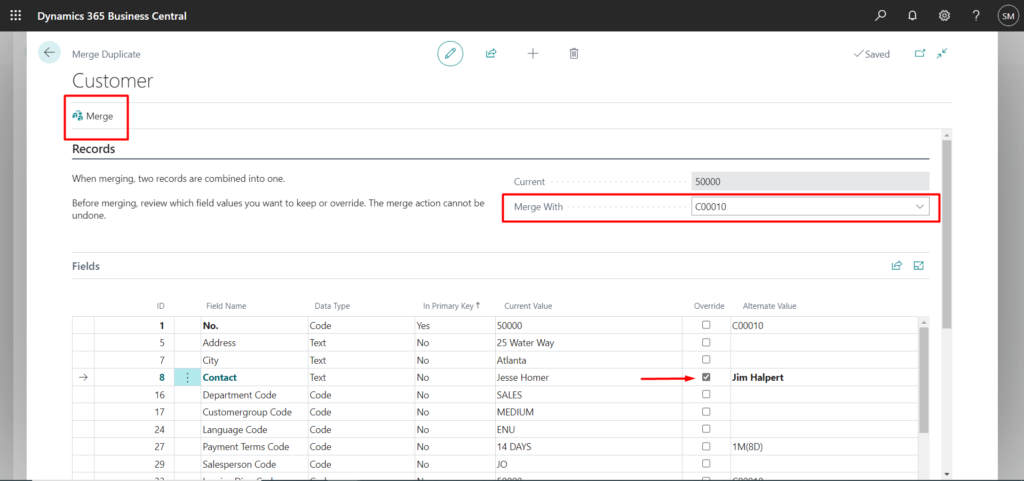Uncheck Override for the Contact row

coord(706,377)
